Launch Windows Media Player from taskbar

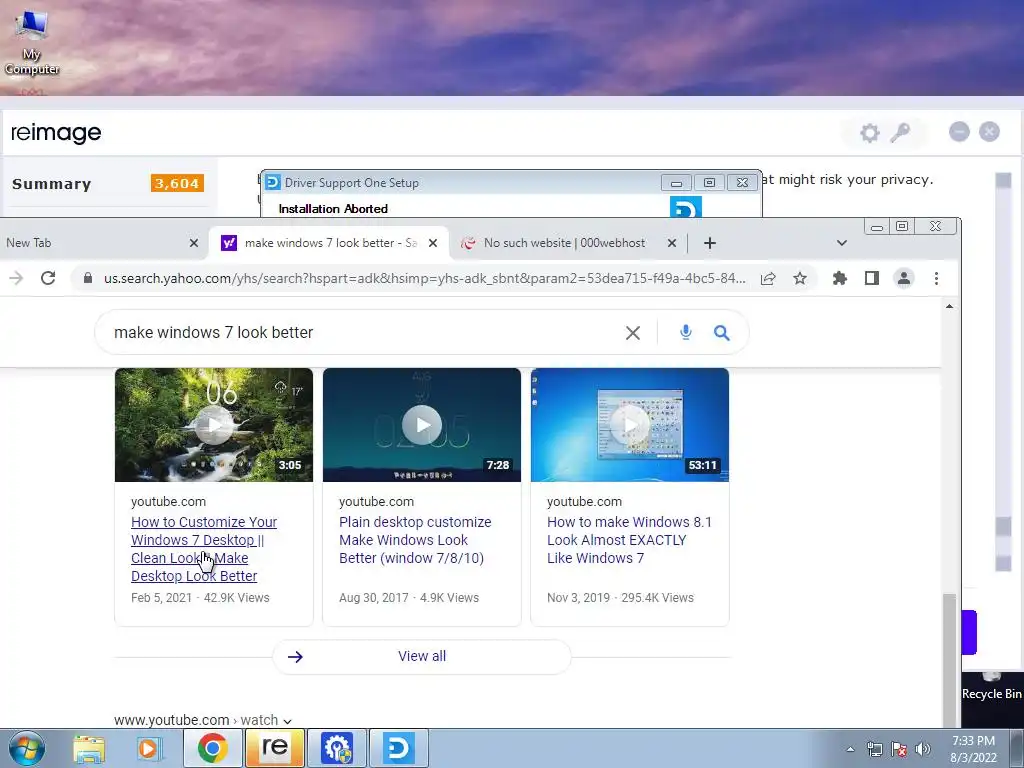pos(149,748)
